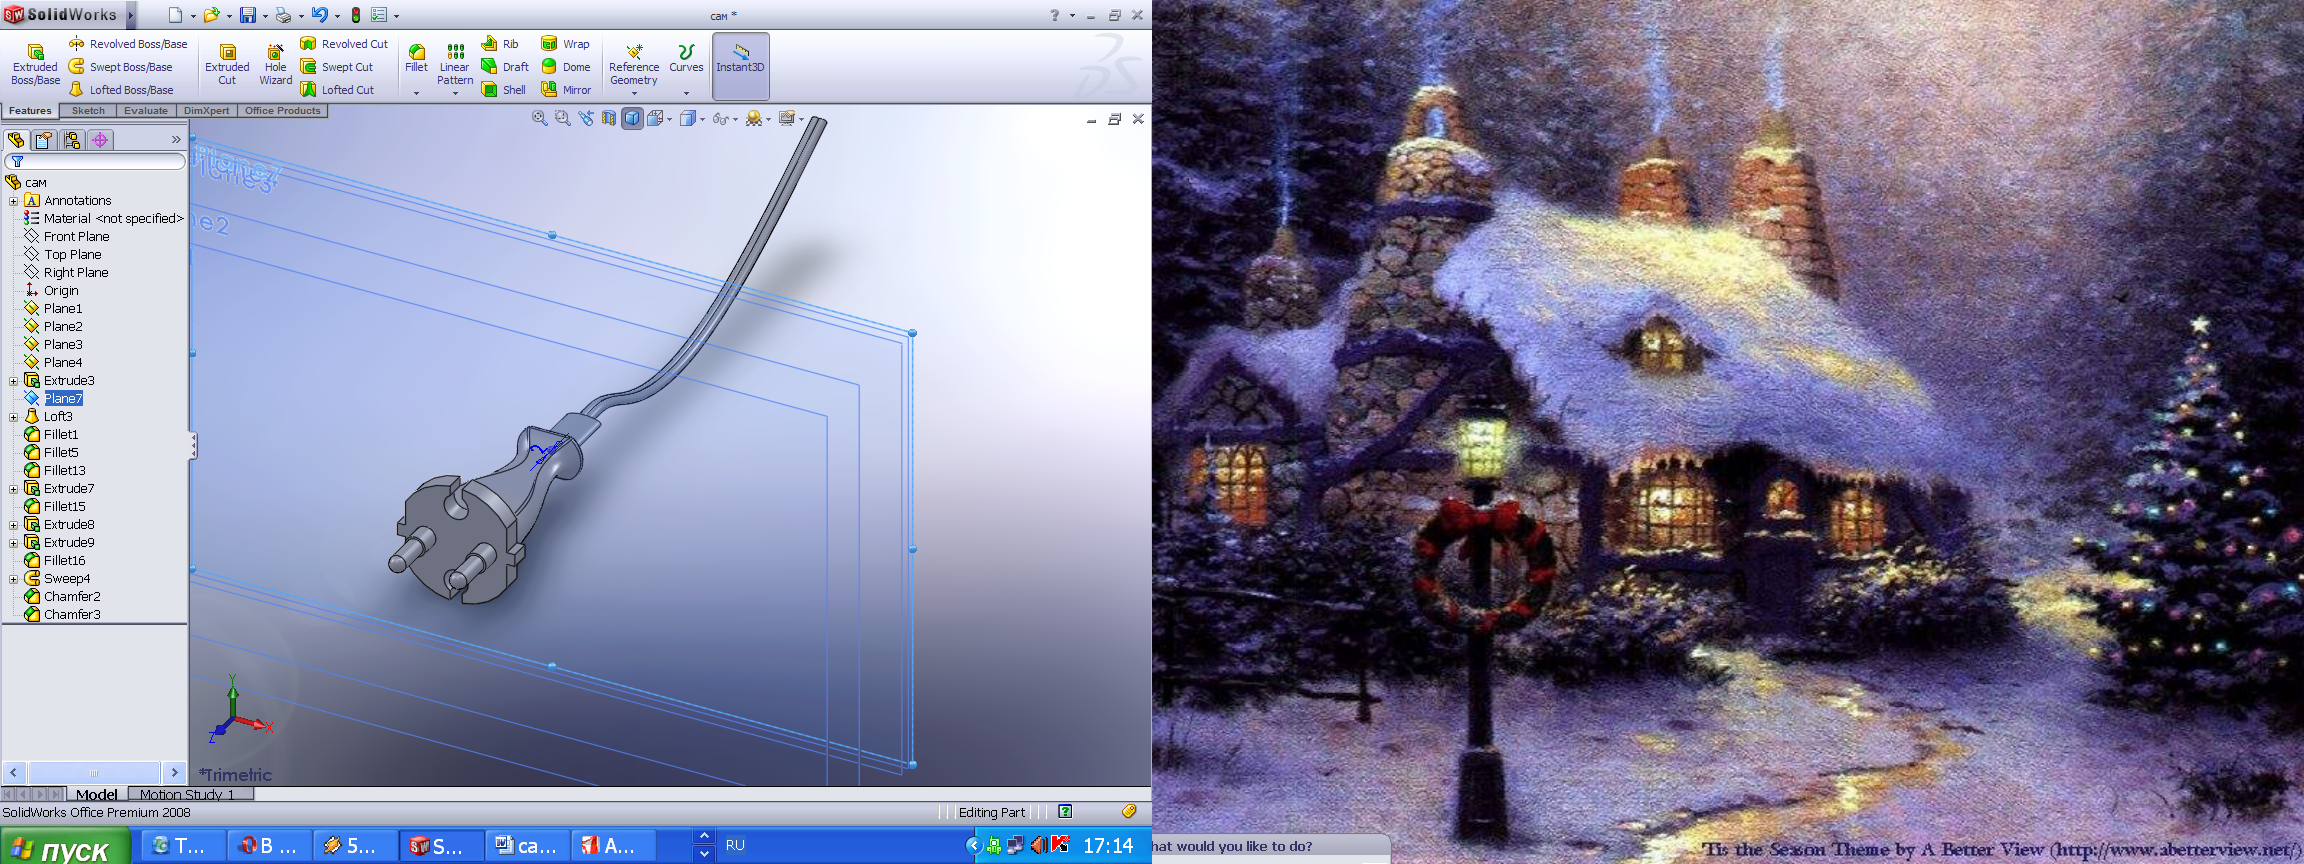Click the Rebuild traffic light icon

355,15
